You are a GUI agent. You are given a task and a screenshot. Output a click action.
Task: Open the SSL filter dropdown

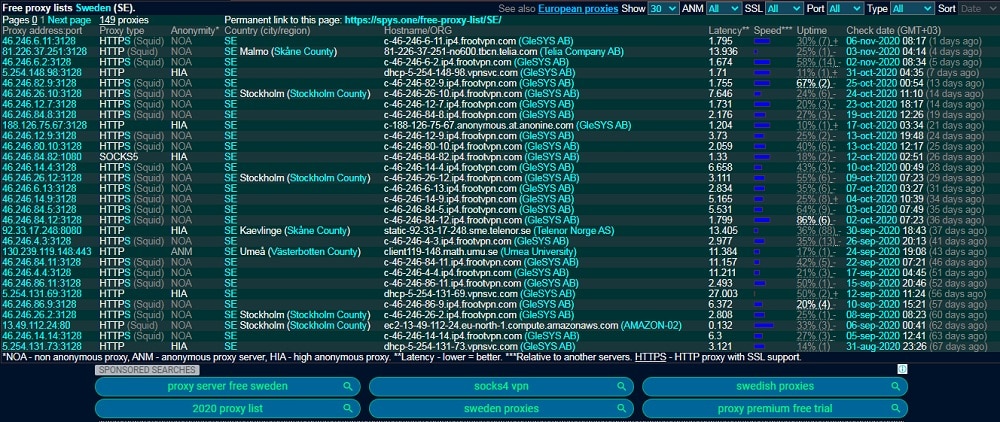[784, 8]
